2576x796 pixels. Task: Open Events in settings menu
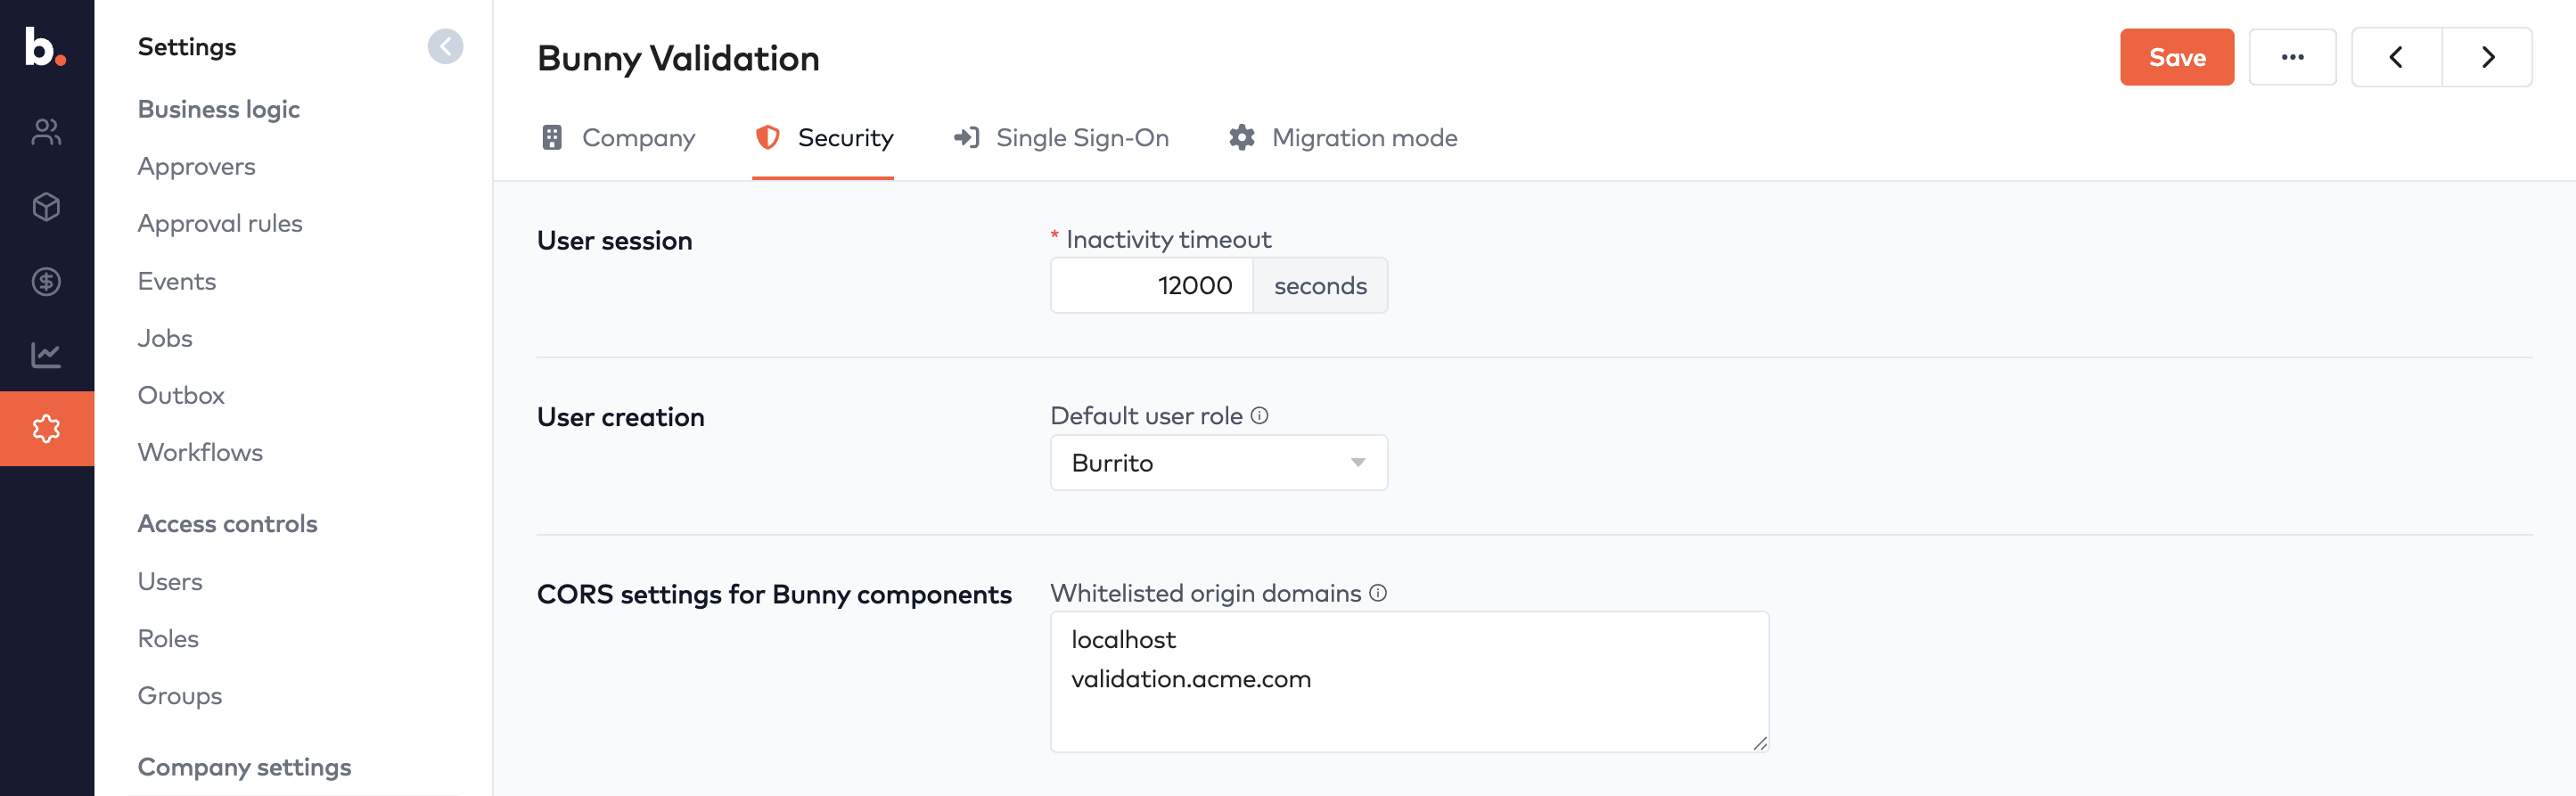[177, 281]
